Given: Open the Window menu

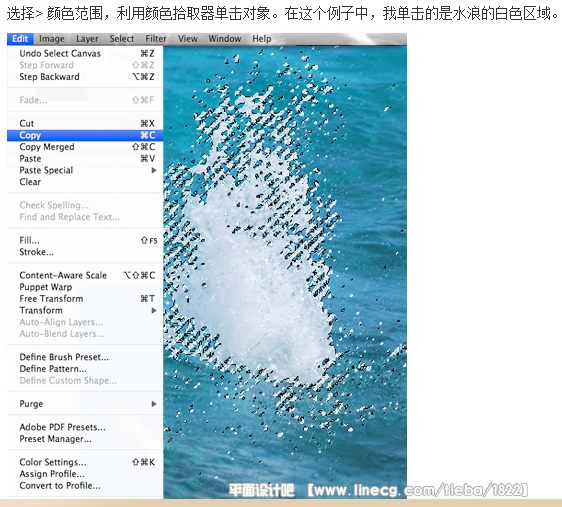Looking at the screenshot, I should pos(225,39).
